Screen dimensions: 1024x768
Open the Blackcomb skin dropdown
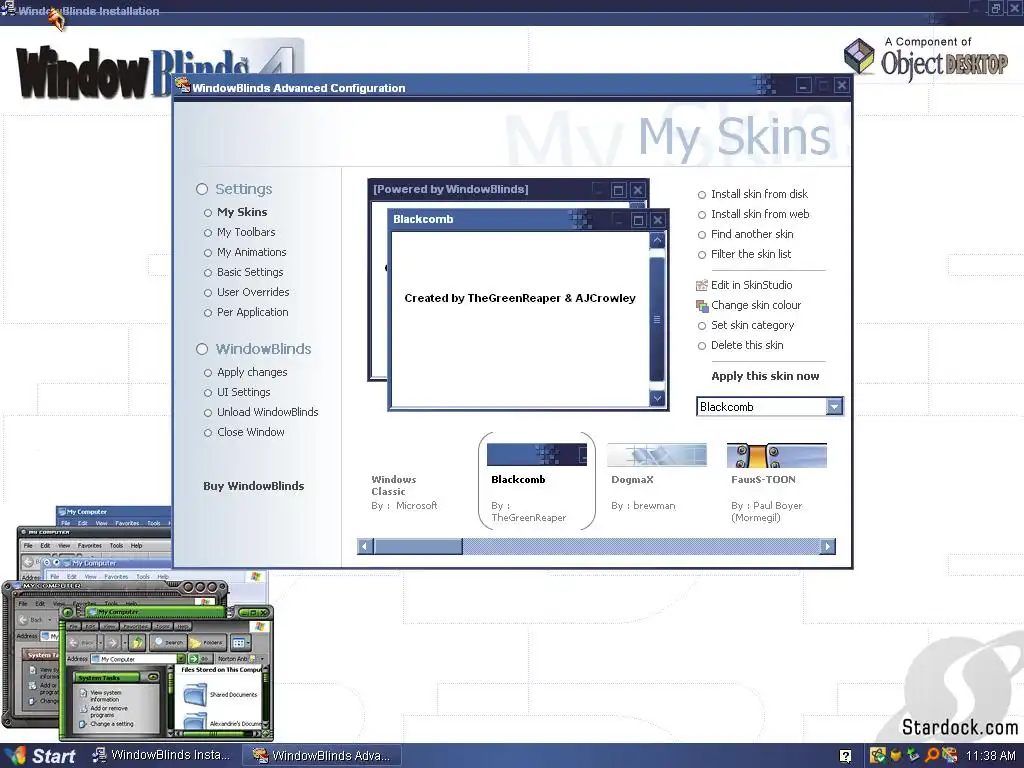point(834,407)
